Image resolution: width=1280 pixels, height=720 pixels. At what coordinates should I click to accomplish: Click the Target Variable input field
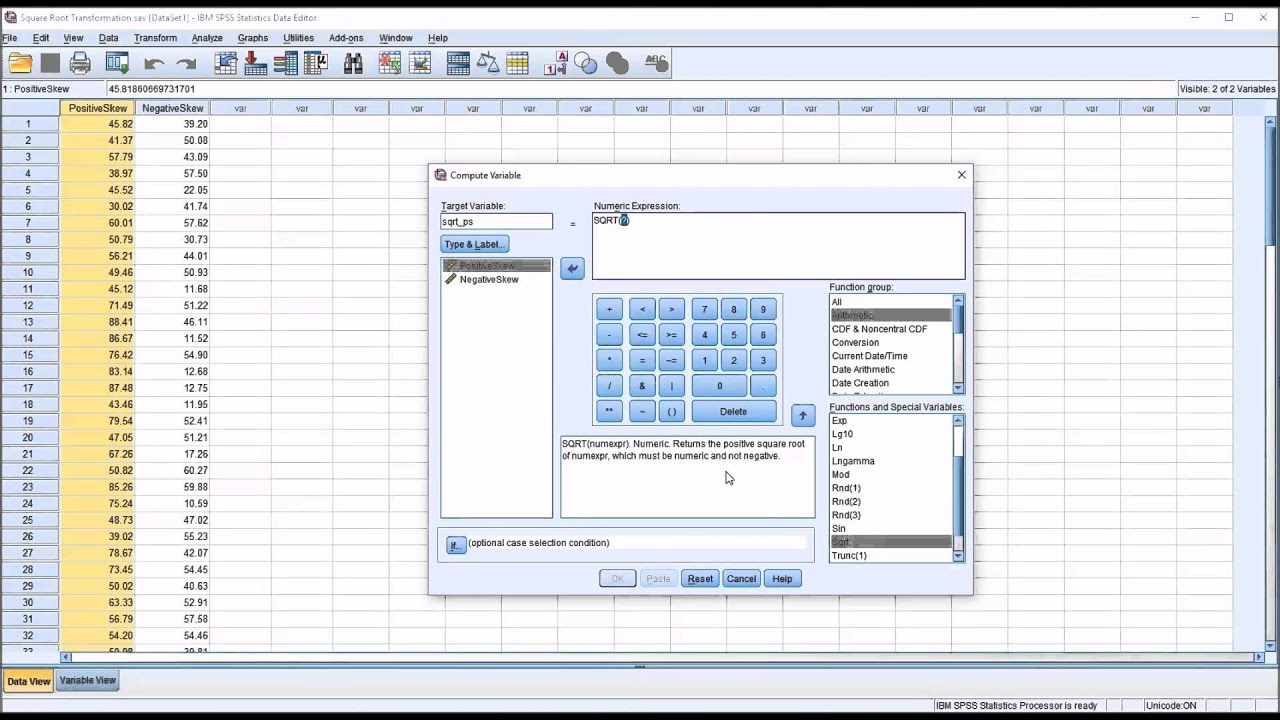496,222
